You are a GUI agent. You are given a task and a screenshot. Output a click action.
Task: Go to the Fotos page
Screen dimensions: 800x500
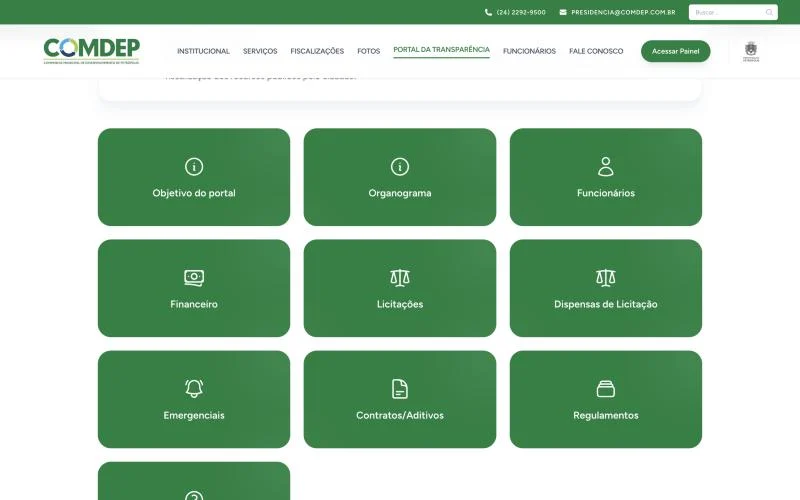pos(368,51)
